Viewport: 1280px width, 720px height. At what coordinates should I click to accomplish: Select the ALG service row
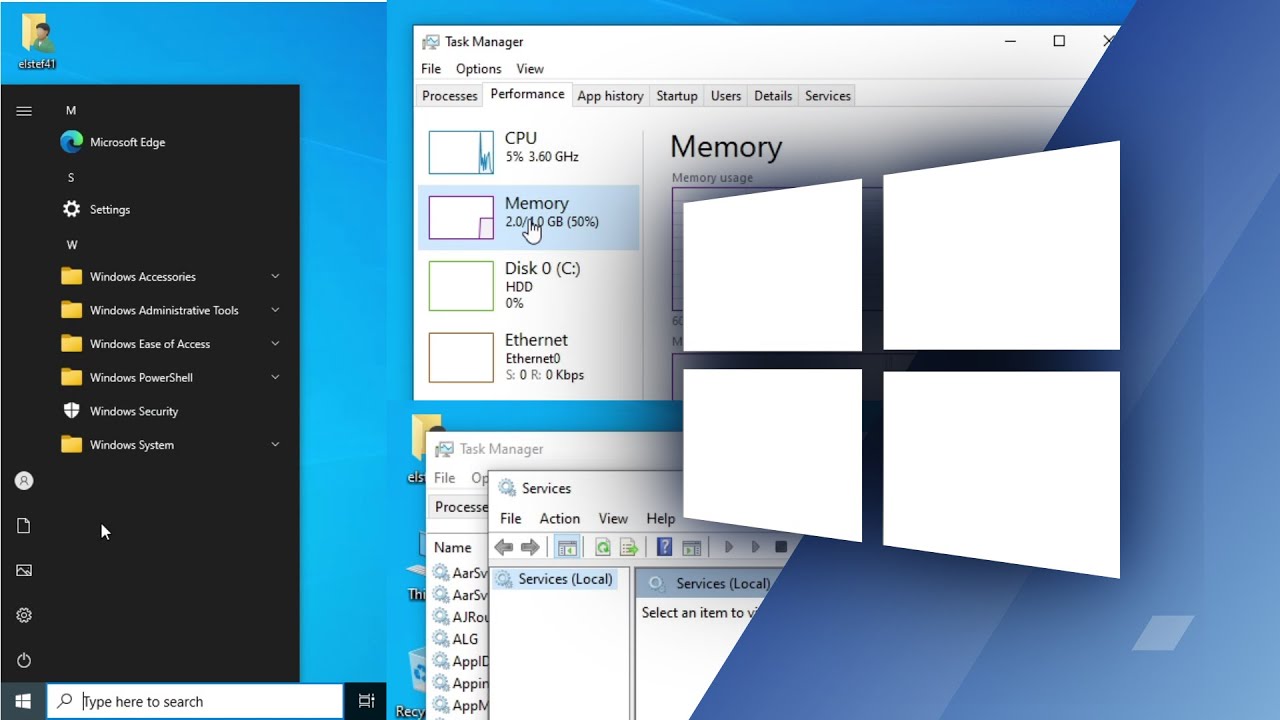coord(459,638)
